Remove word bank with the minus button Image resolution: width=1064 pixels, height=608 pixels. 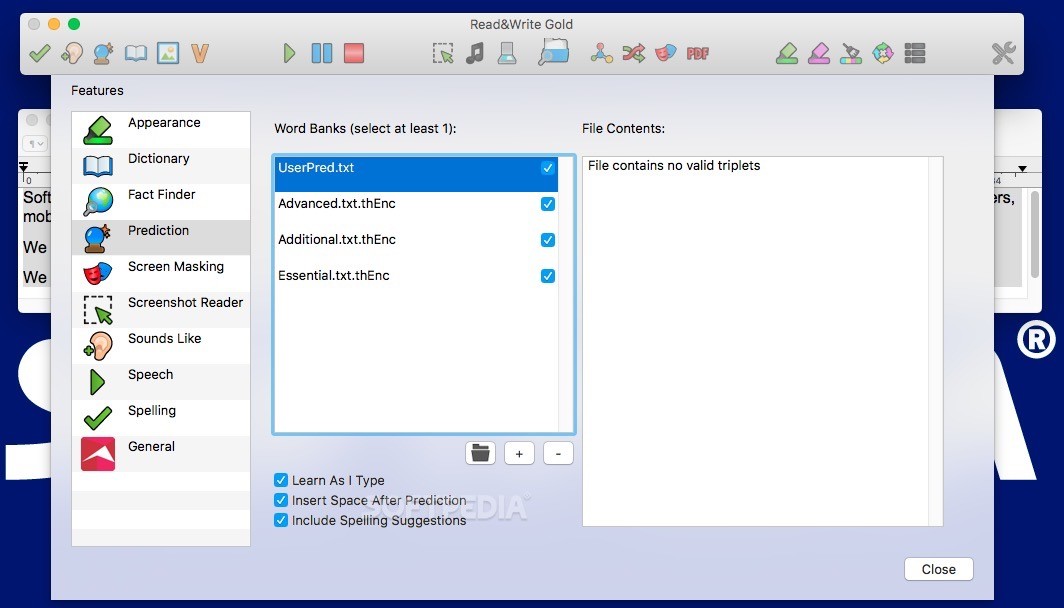pyautogui.click(x=558, y=453)
